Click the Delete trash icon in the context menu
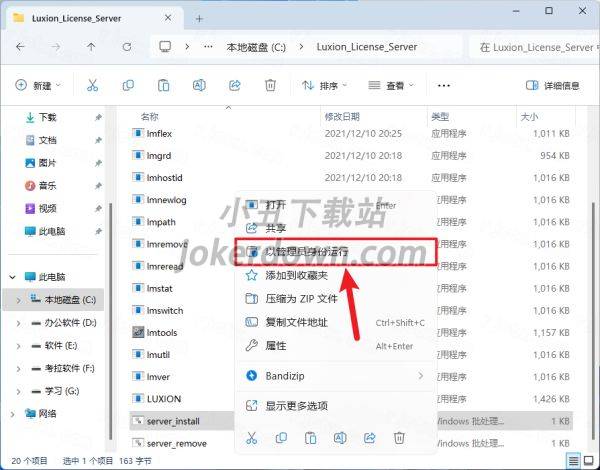The image size is (600, 470). click(x=399, y=438)
